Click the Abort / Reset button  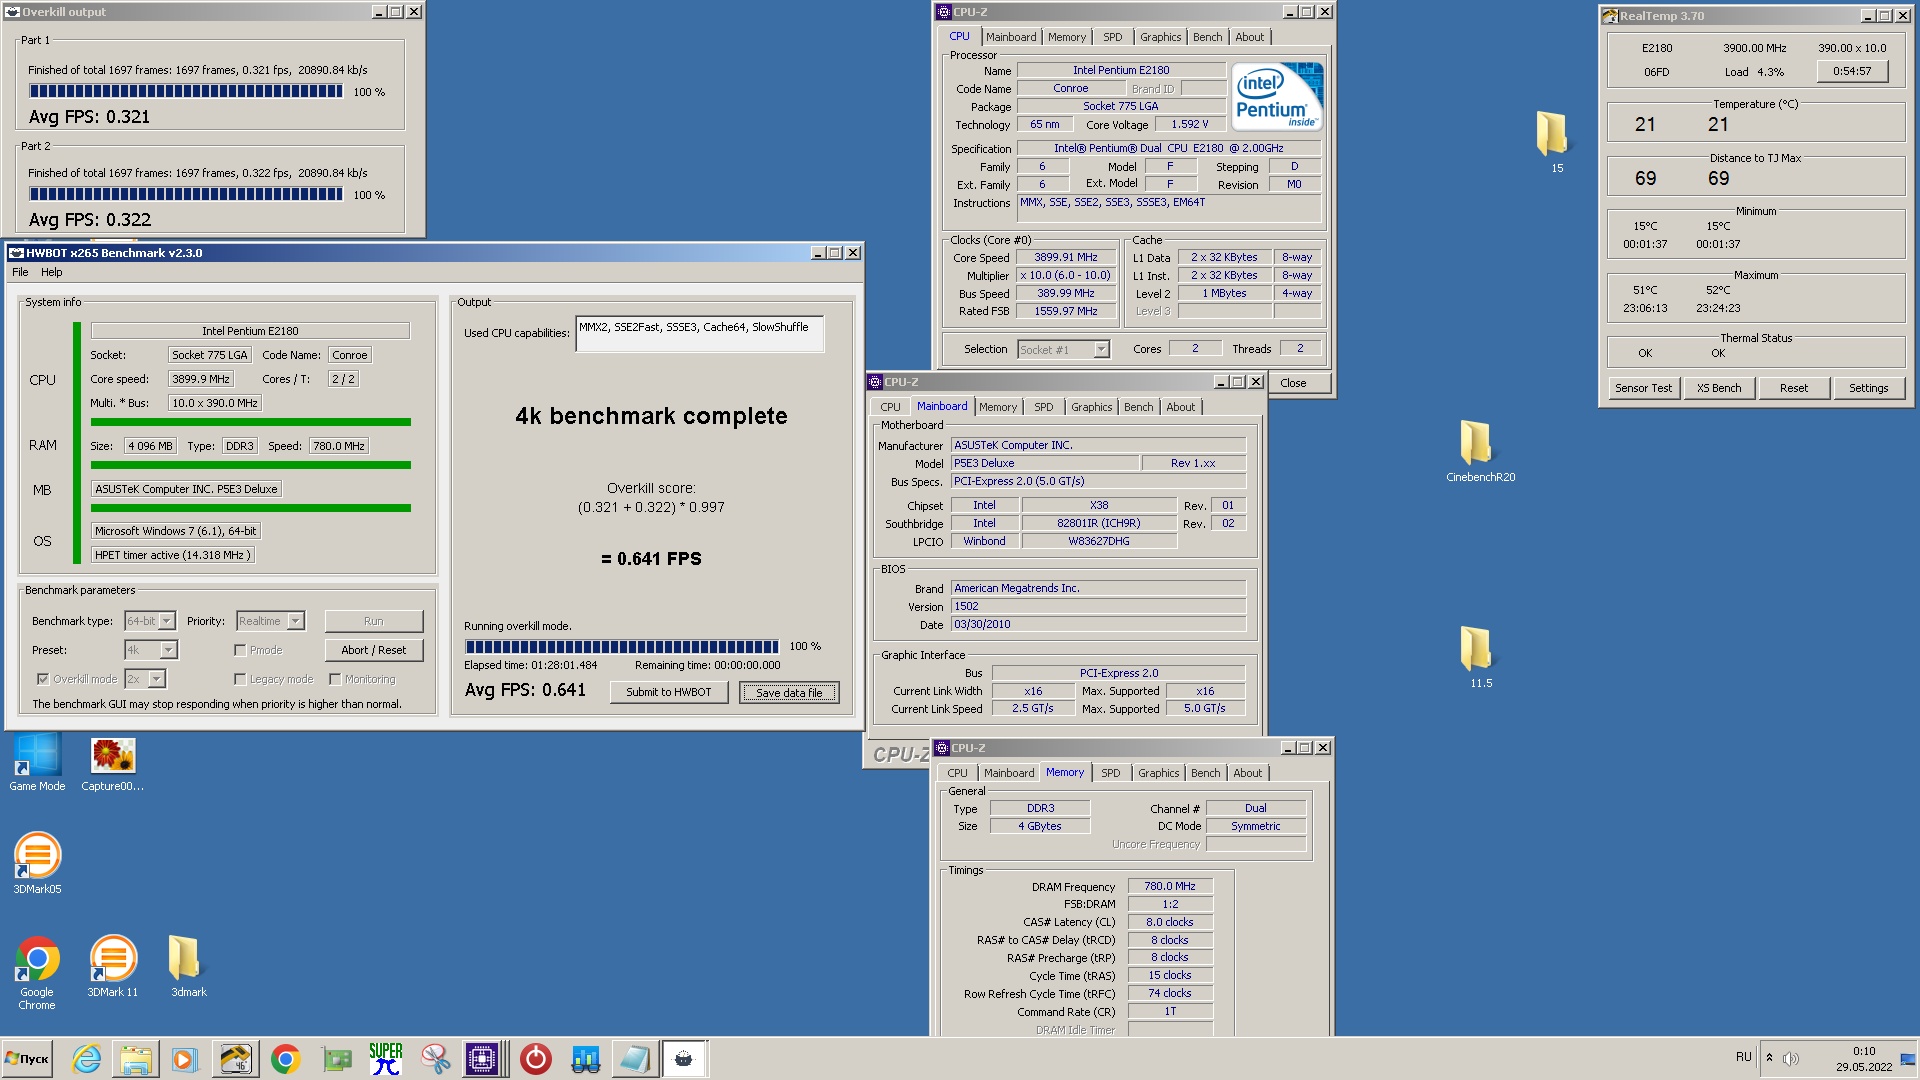coord(373,650)
